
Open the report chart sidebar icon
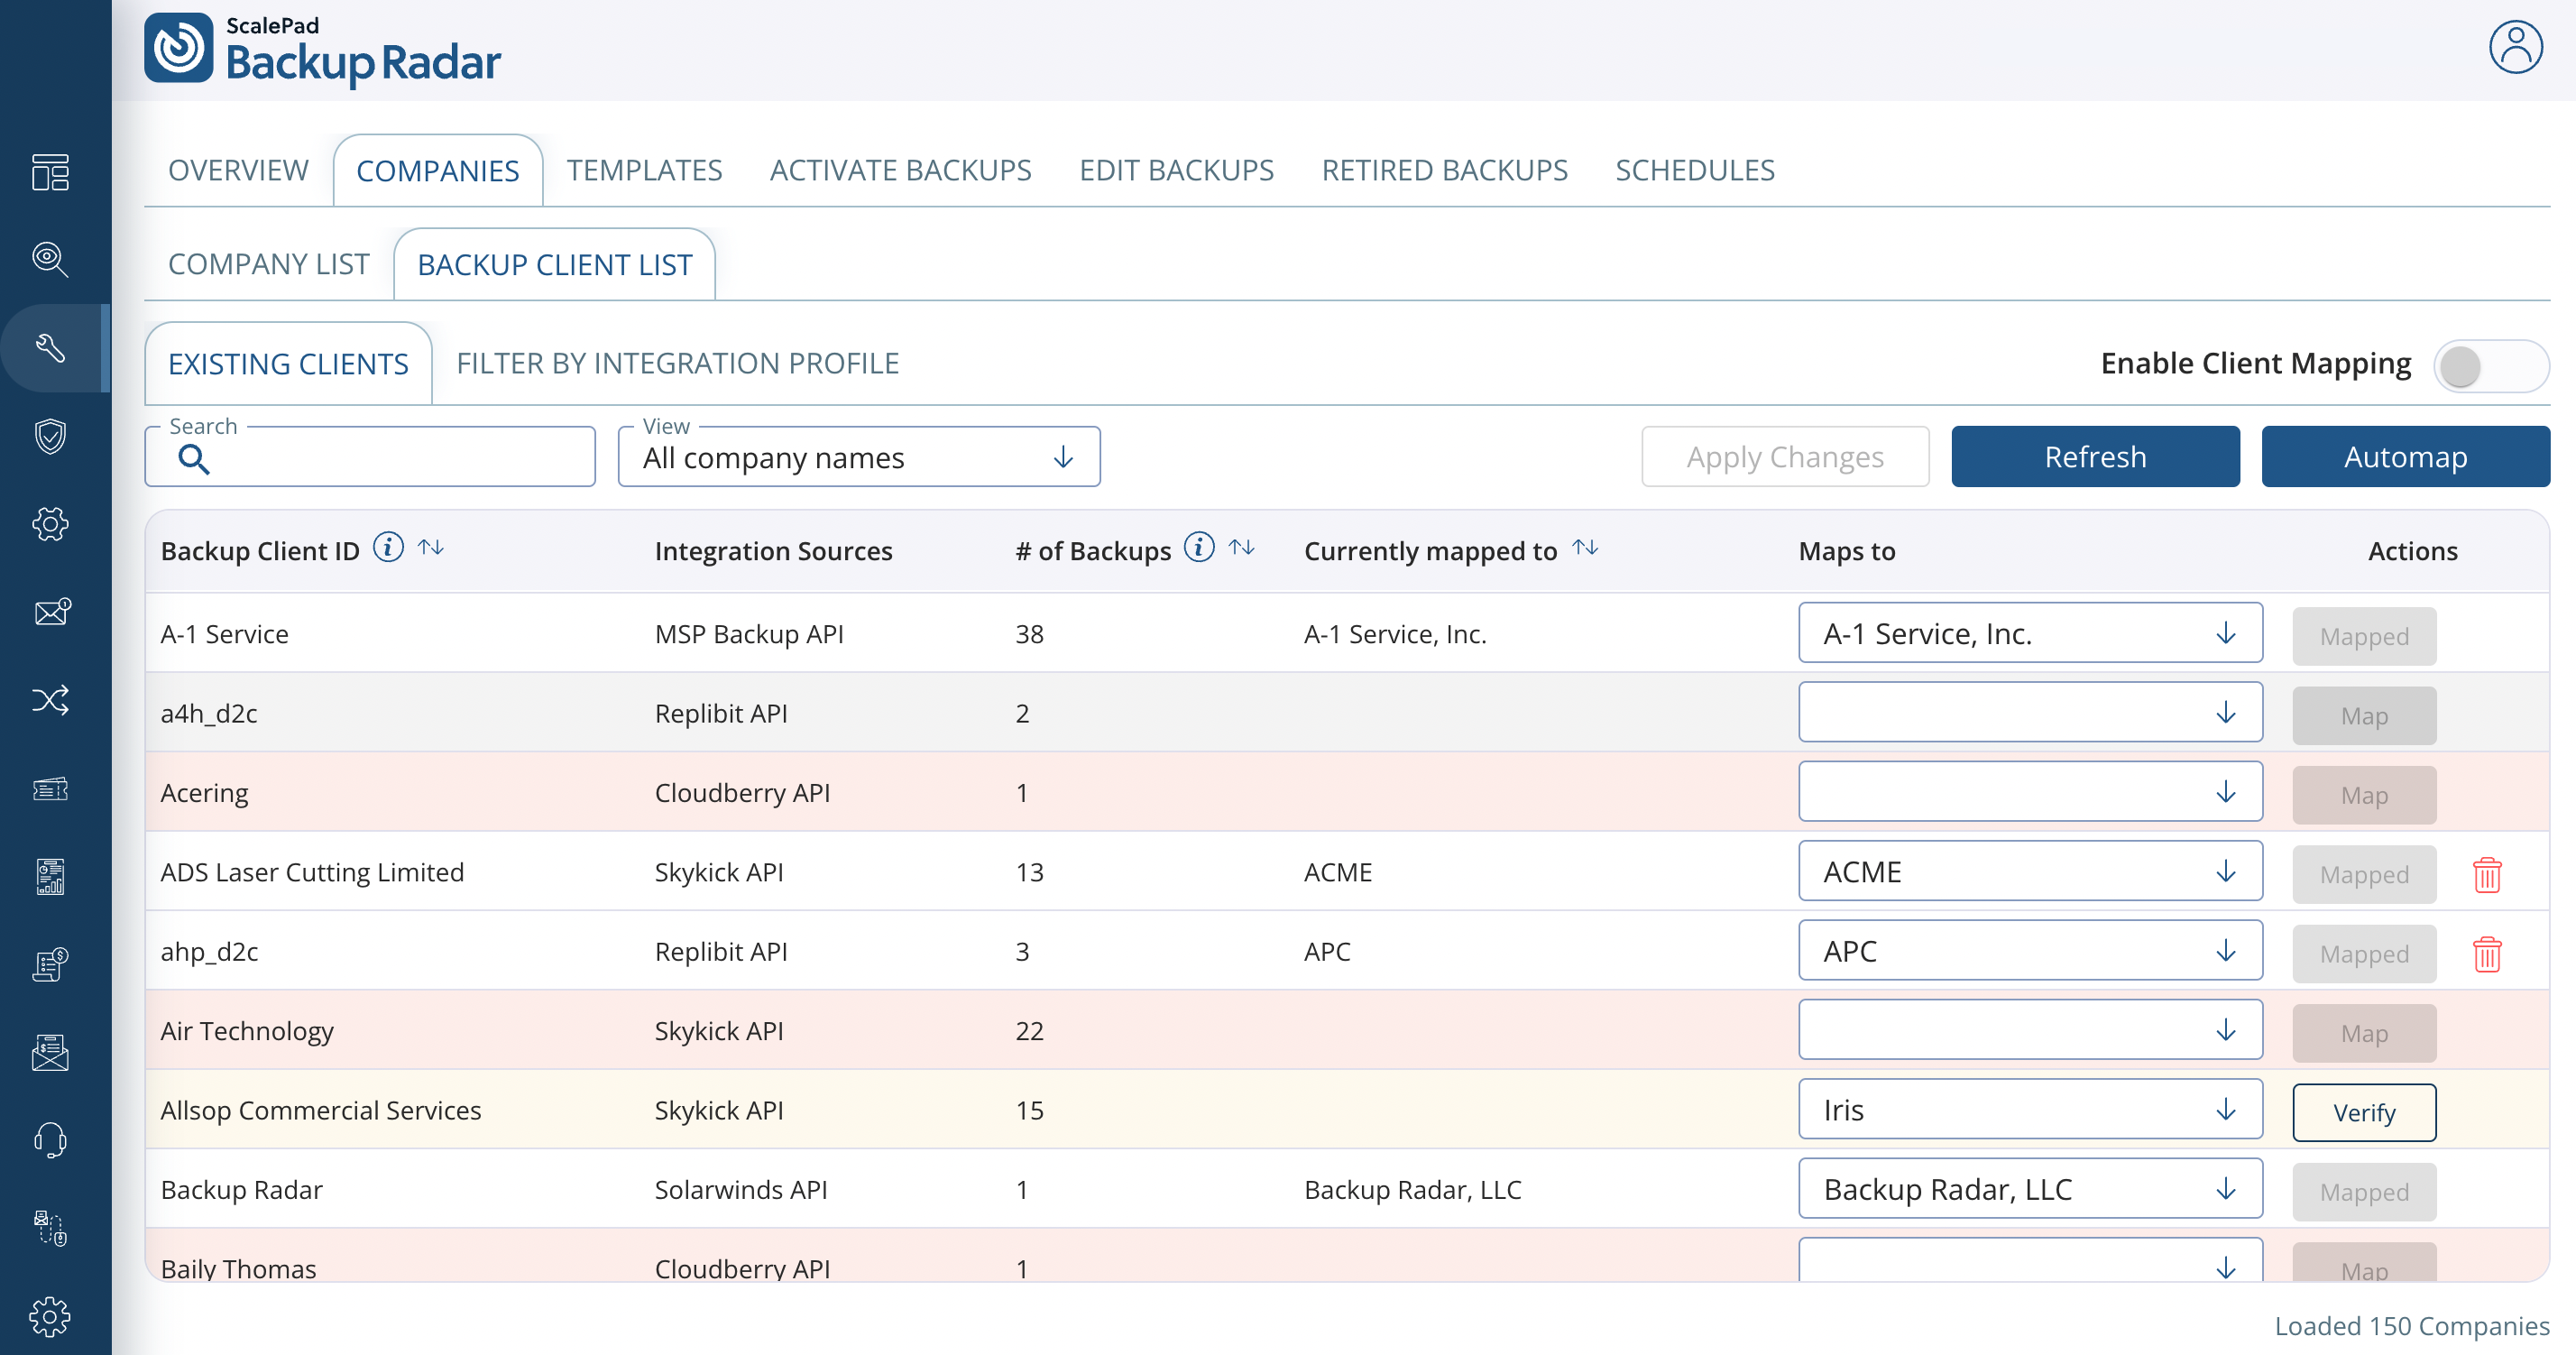tap(50, 876)
